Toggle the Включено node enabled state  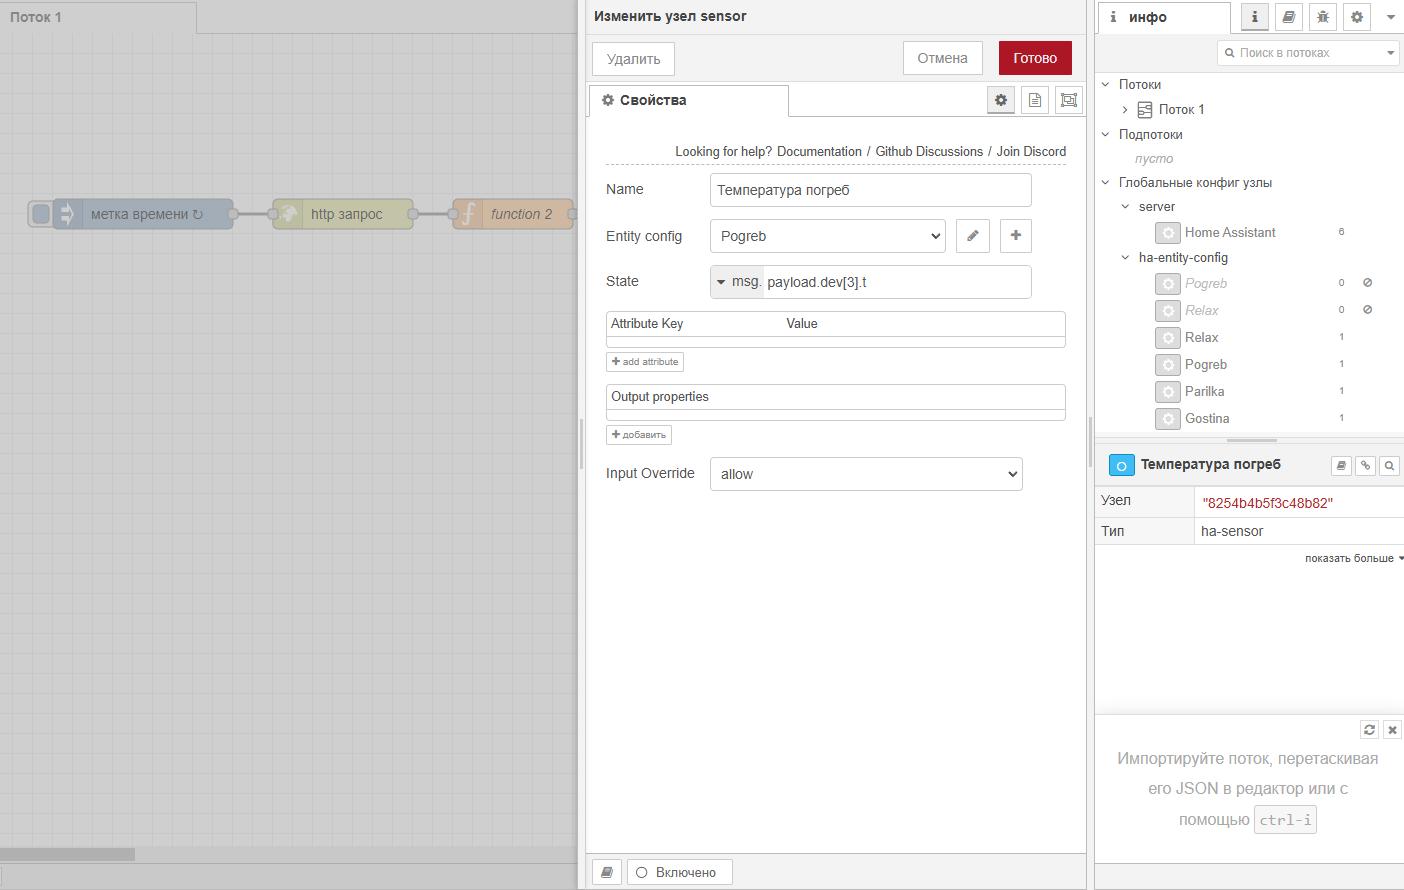(678, 872)
